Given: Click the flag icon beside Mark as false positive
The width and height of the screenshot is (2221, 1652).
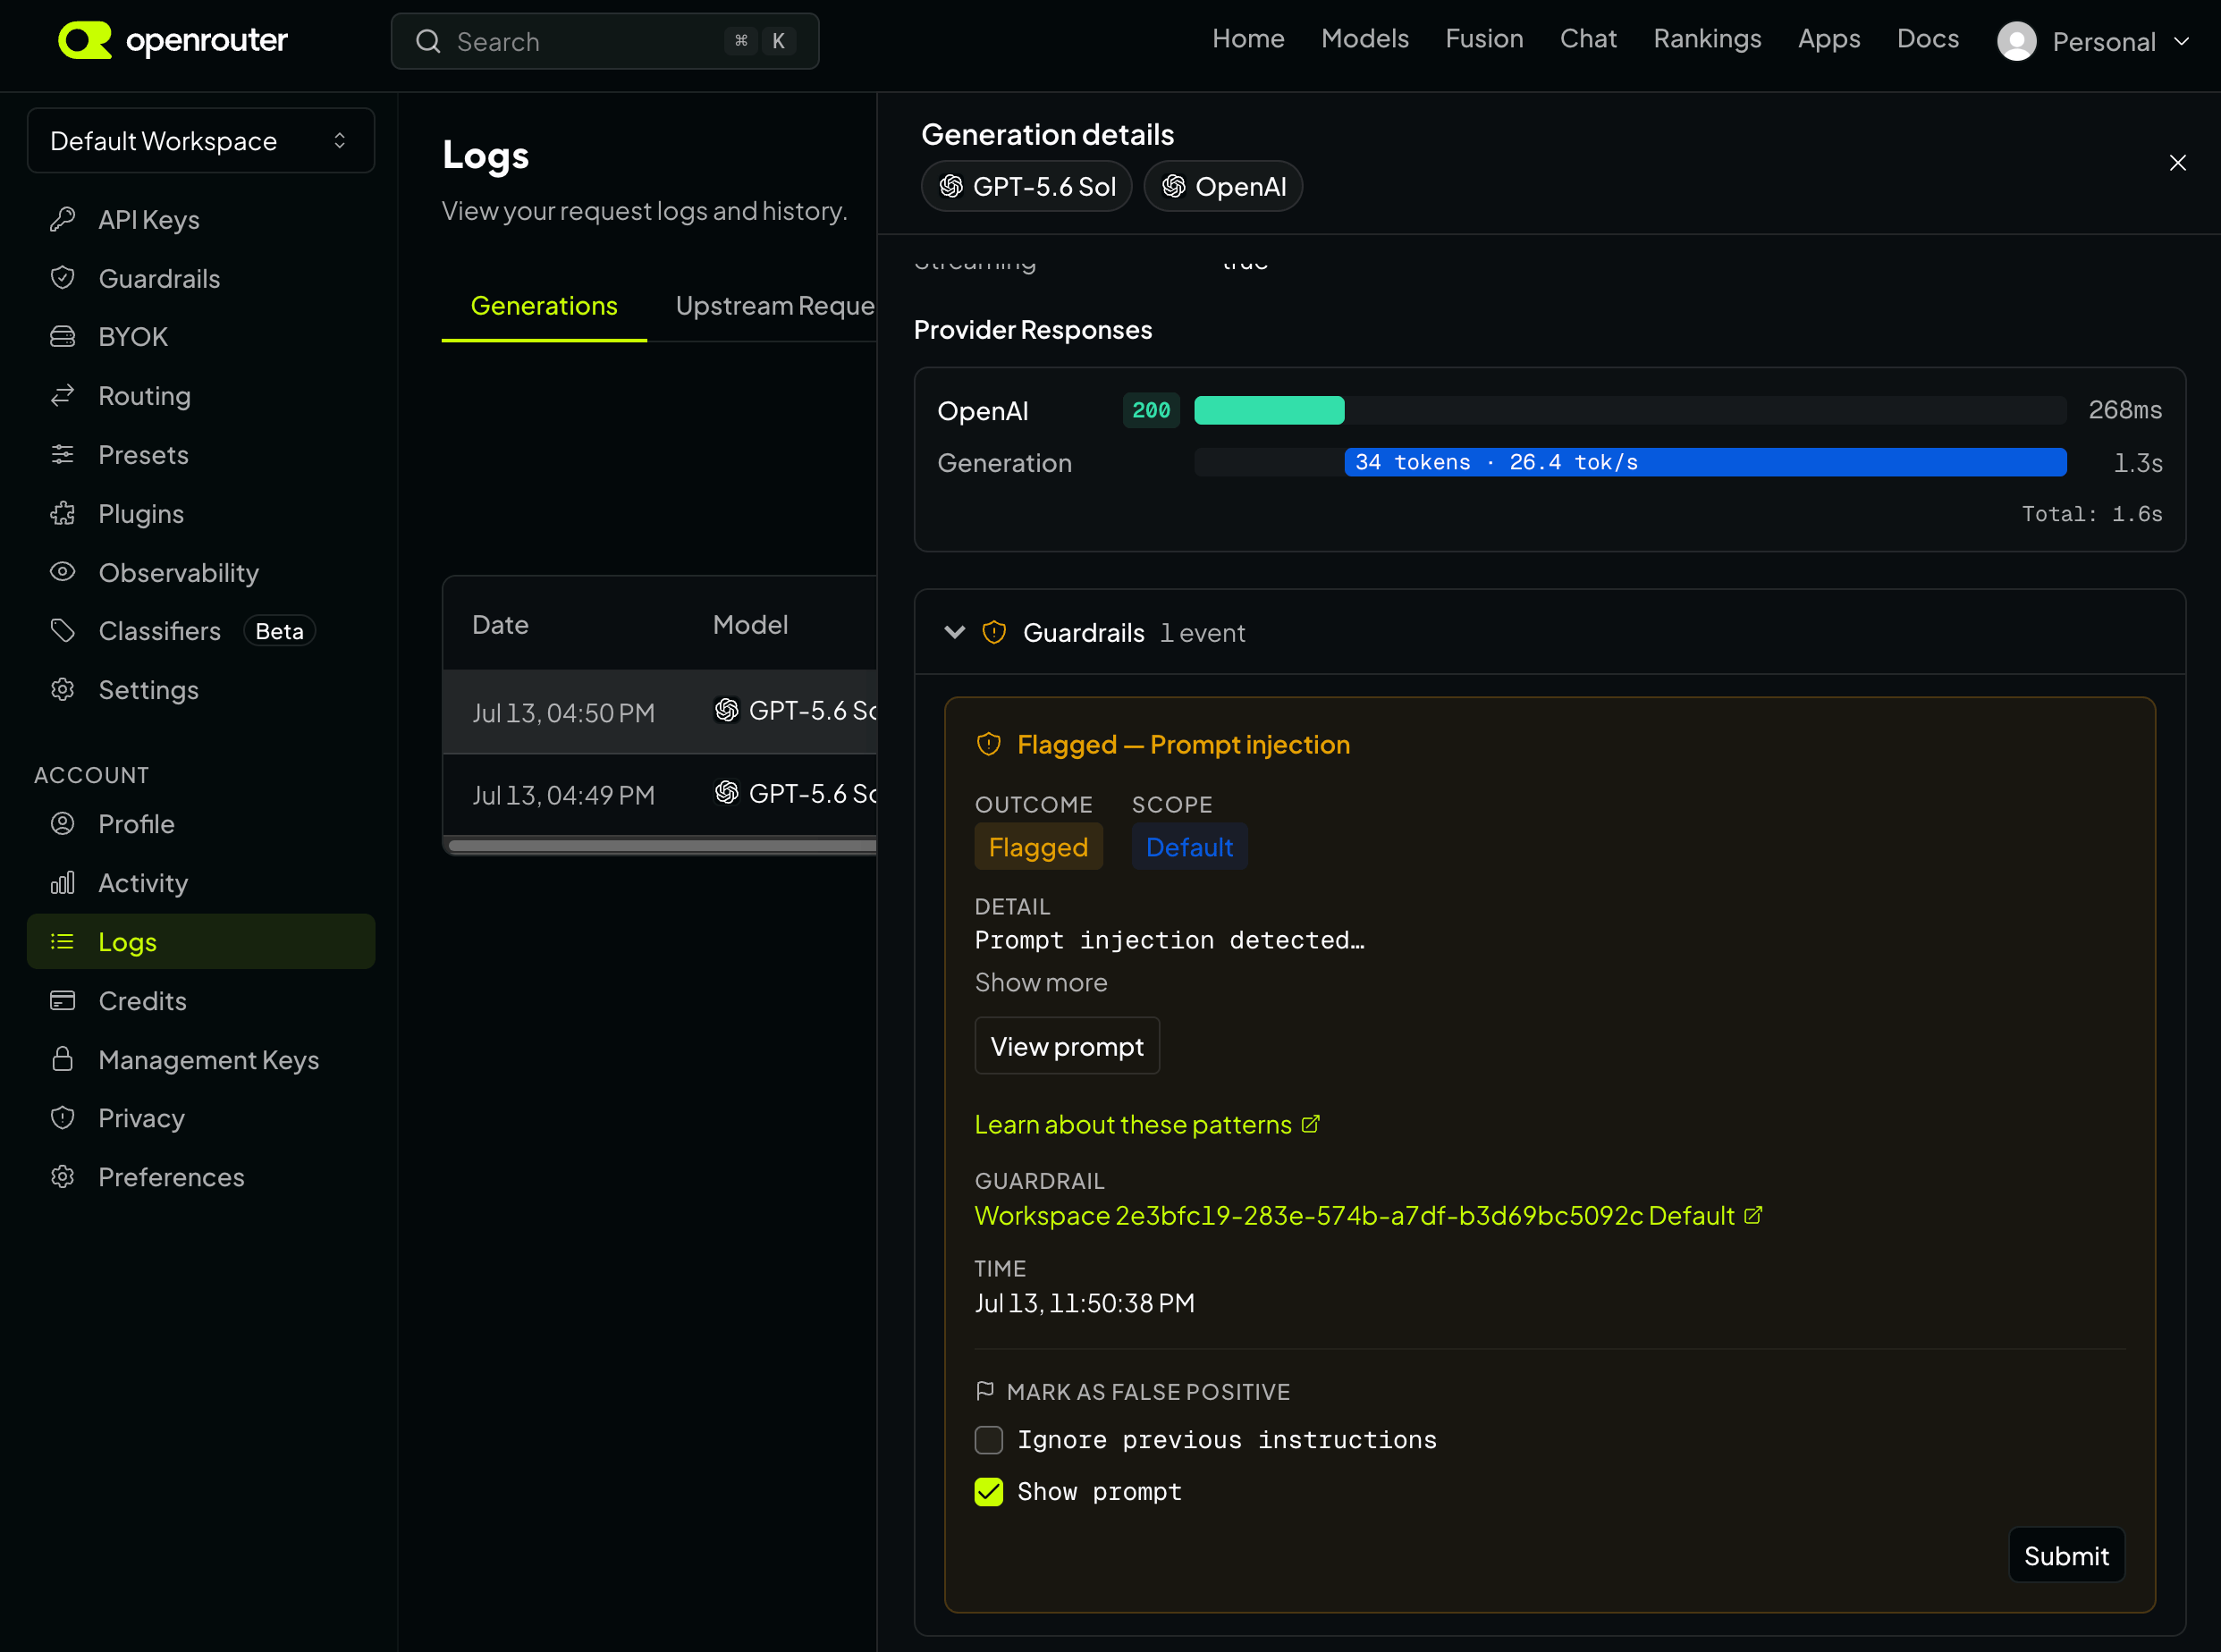Looking at the screenshot, I should 985,1391.
